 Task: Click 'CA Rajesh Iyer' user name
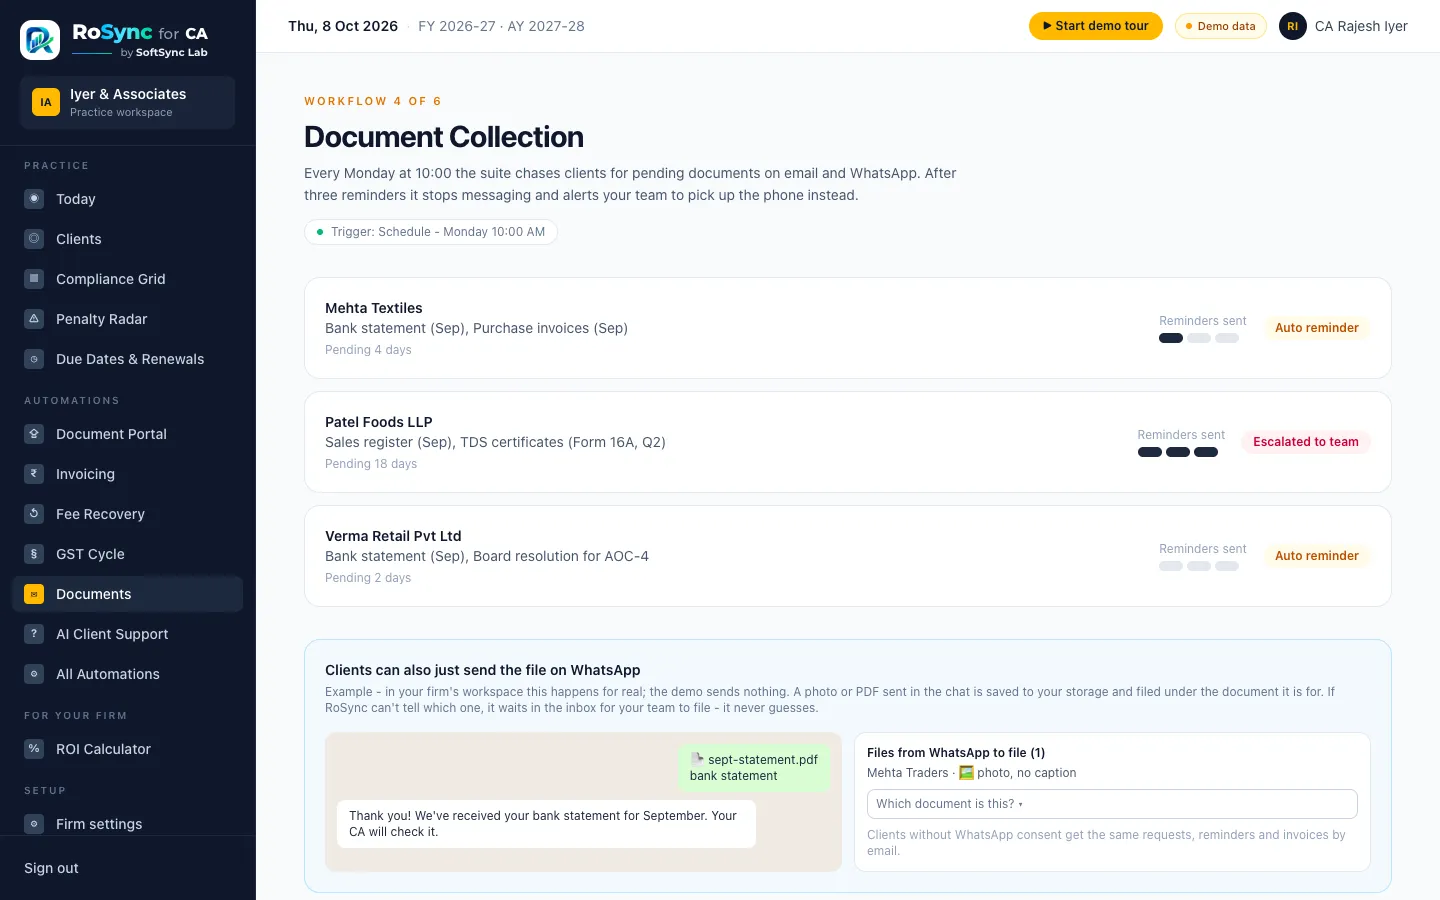click(1361, 26)
